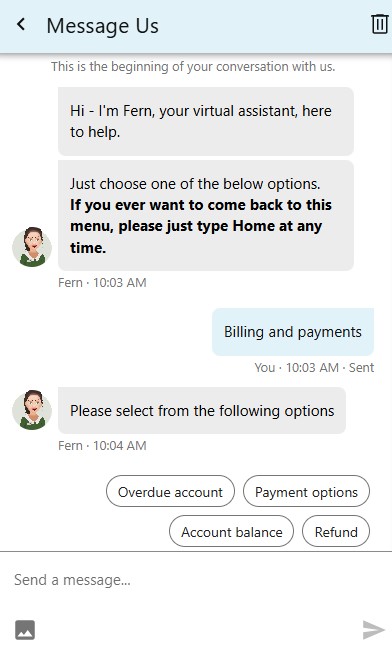Click Fern's avatar beside the menu message
Image resolution: width=392 pixels, height=649 pixels.
(x=32, y=247)
